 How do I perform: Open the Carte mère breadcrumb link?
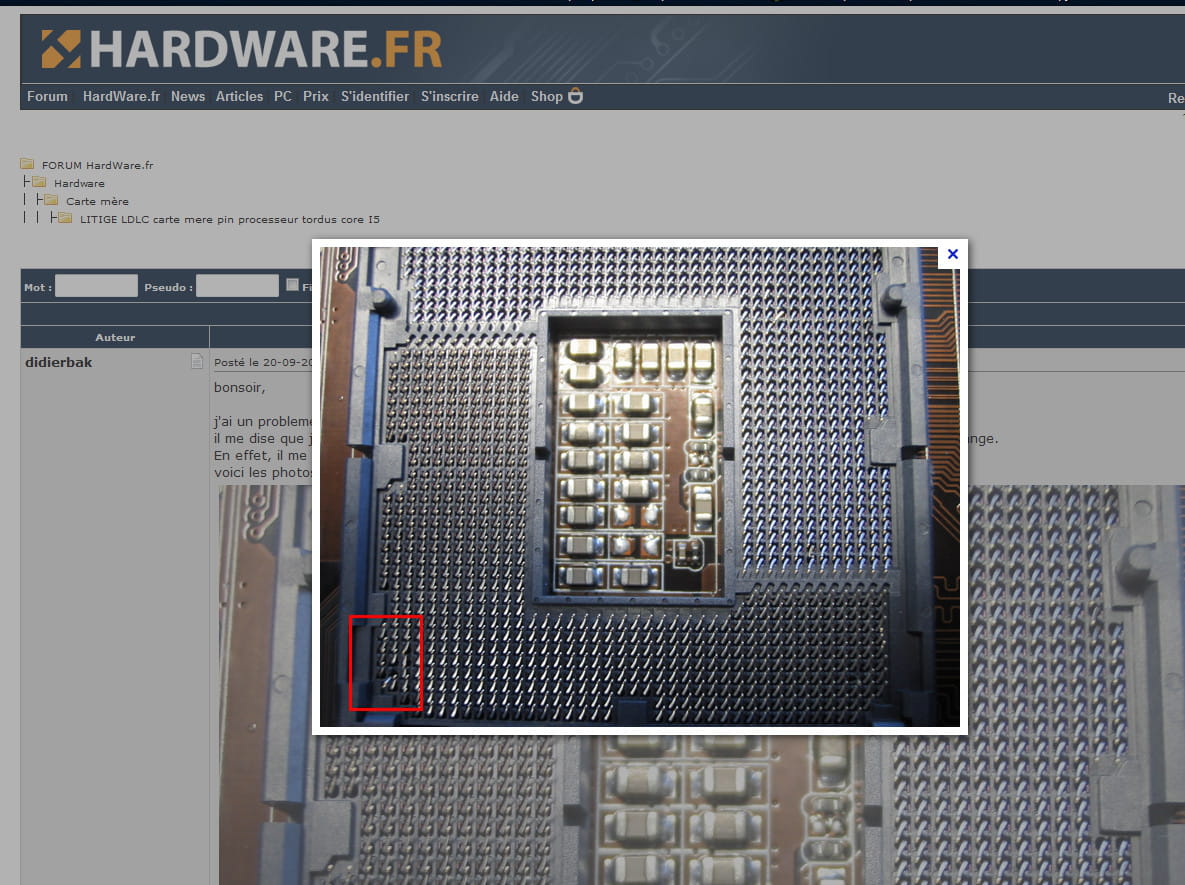[x=97, y=201]
